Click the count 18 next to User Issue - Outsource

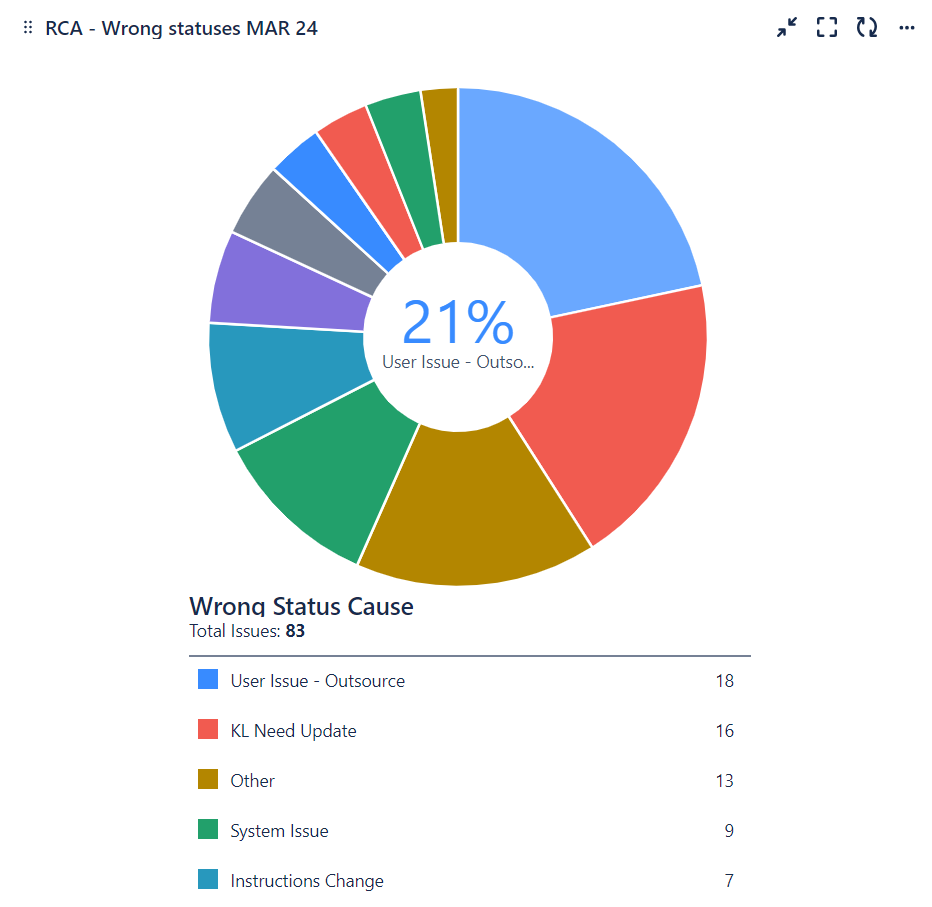click(725, 680)
